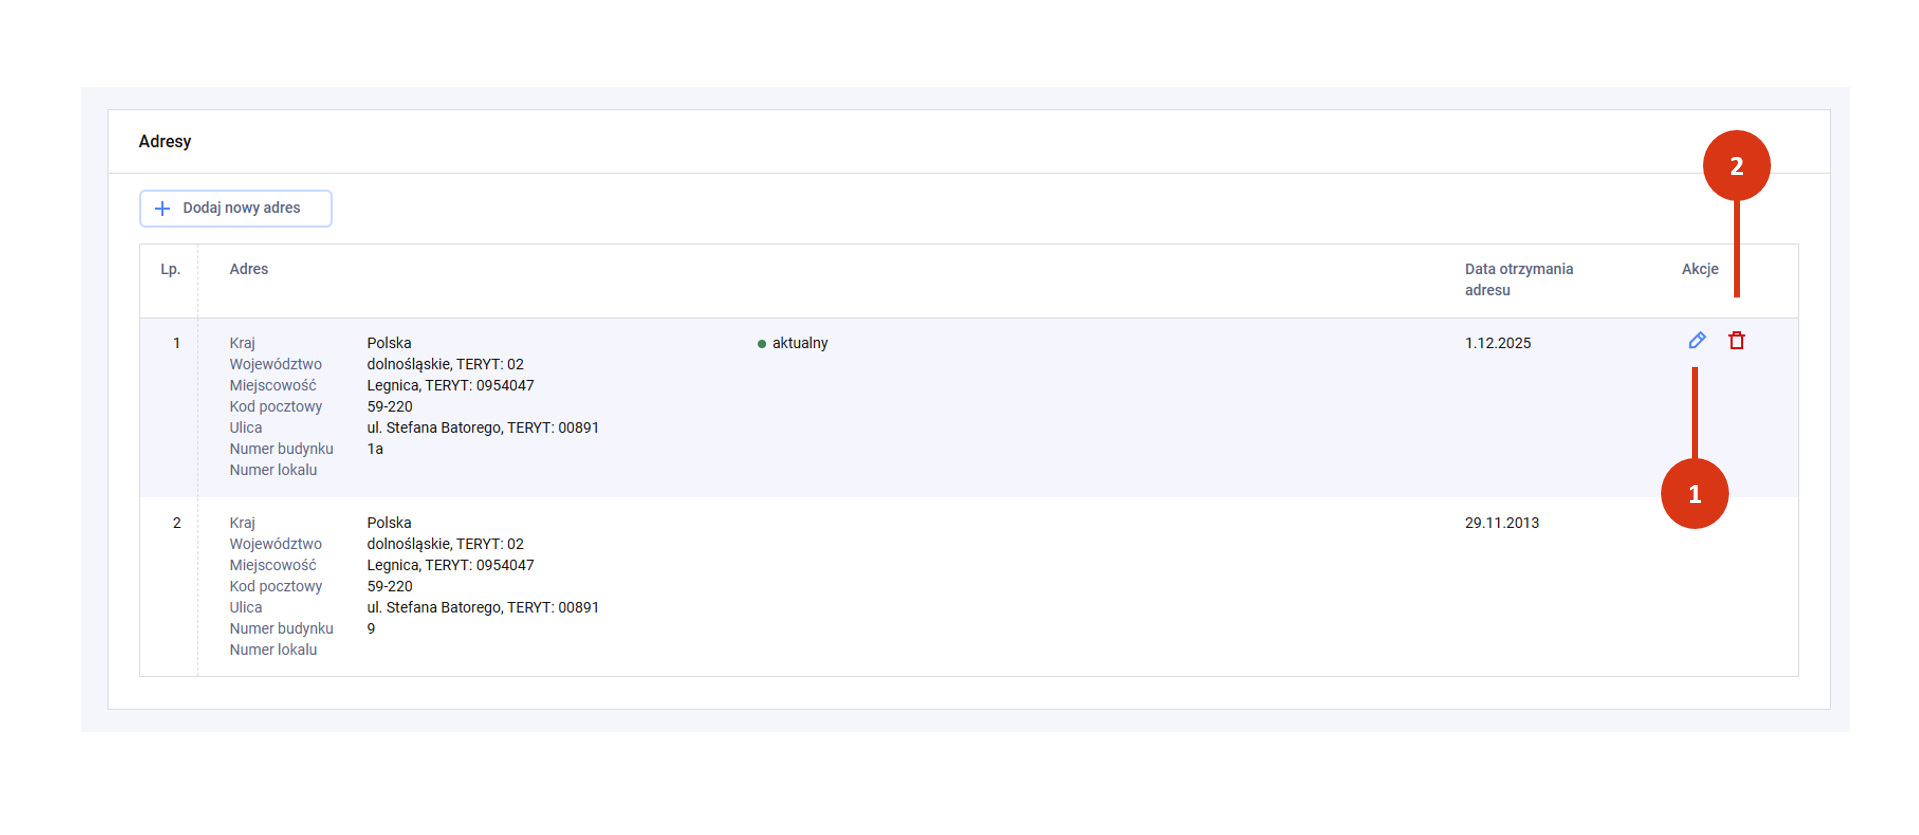Click the pencil edit icon for address 1

(1697, 341)
